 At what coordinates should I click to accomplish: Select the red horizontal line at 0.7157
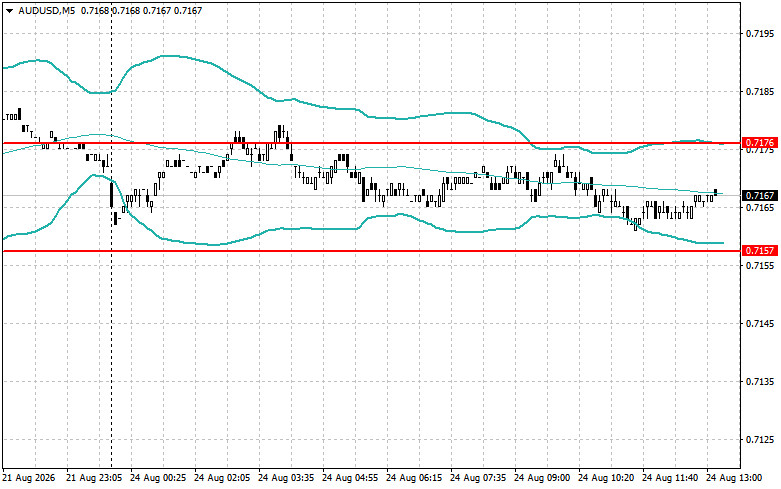click(372, 250)
